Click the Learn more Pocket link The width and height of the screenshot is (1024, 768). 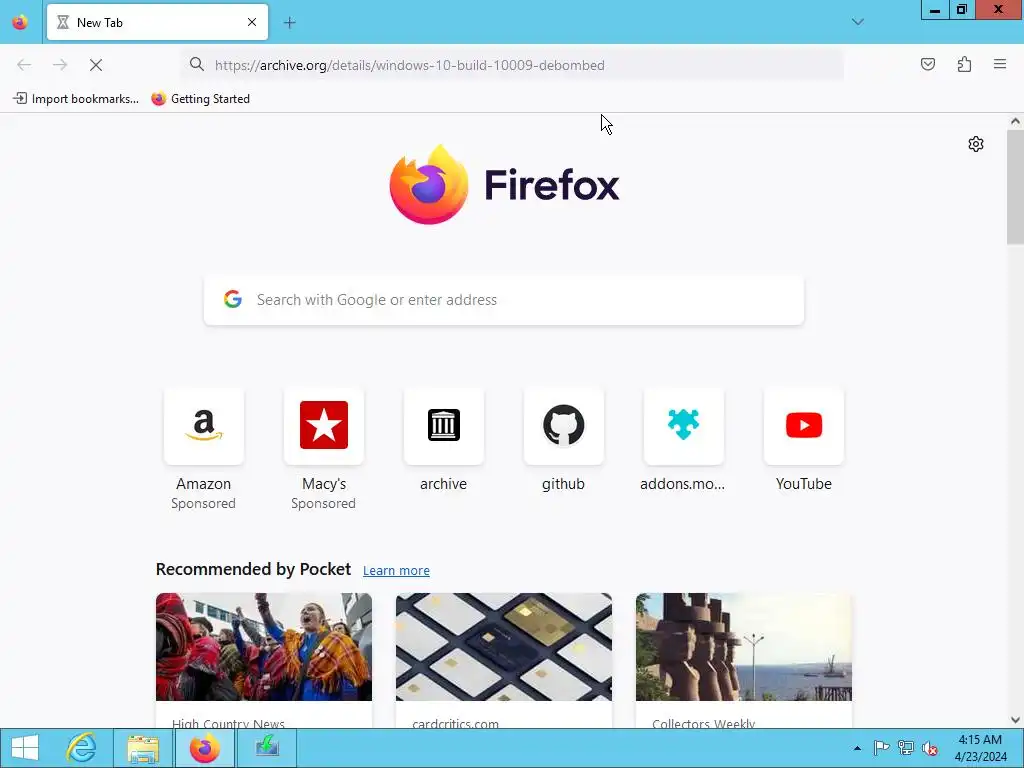tap(396, 571)
